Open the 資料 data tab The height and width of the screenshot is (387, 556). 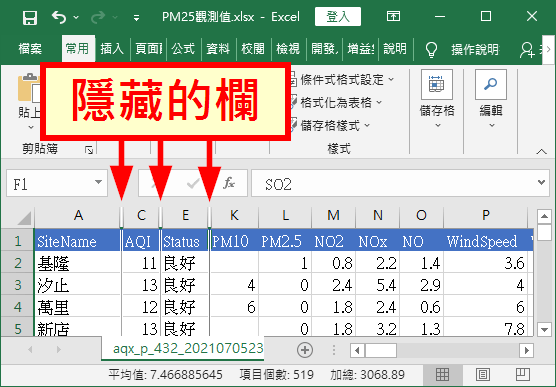218,49
